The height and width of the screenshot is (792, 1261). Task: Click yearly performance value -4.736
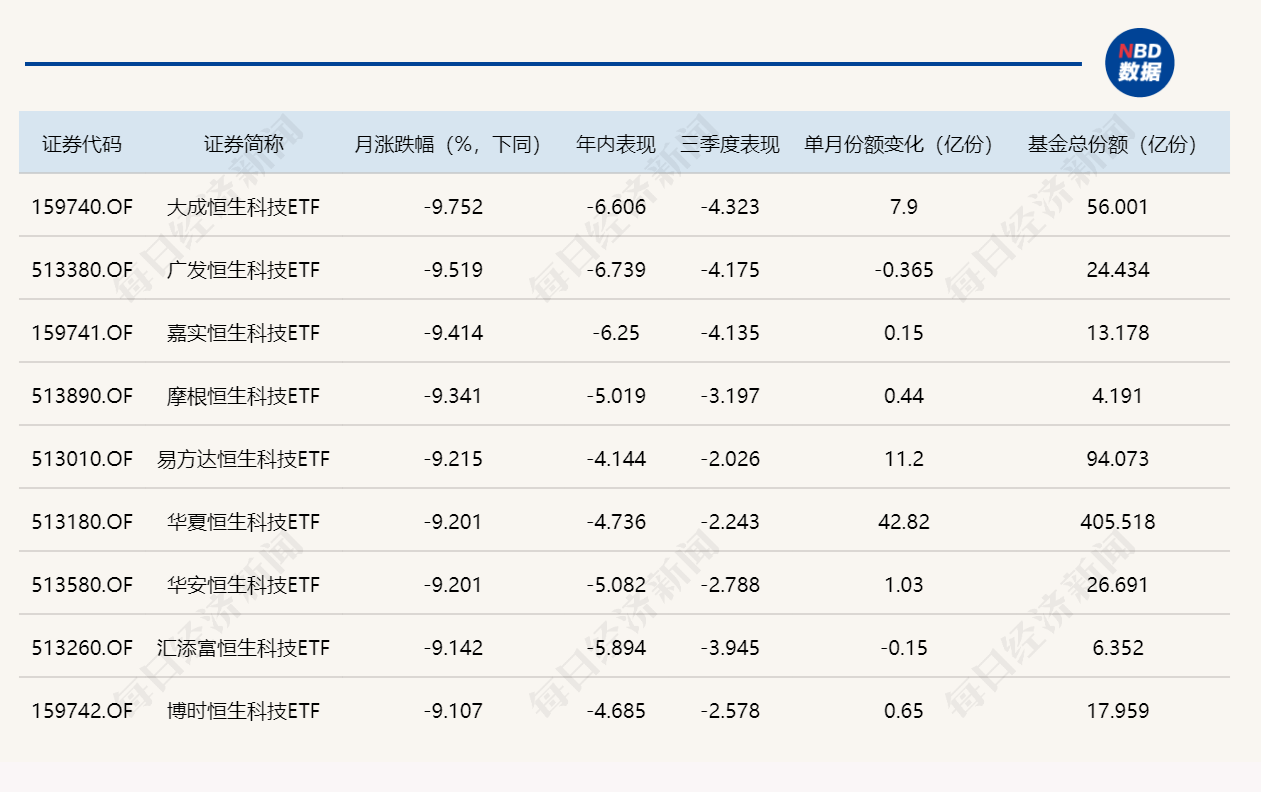pos(616,522)
